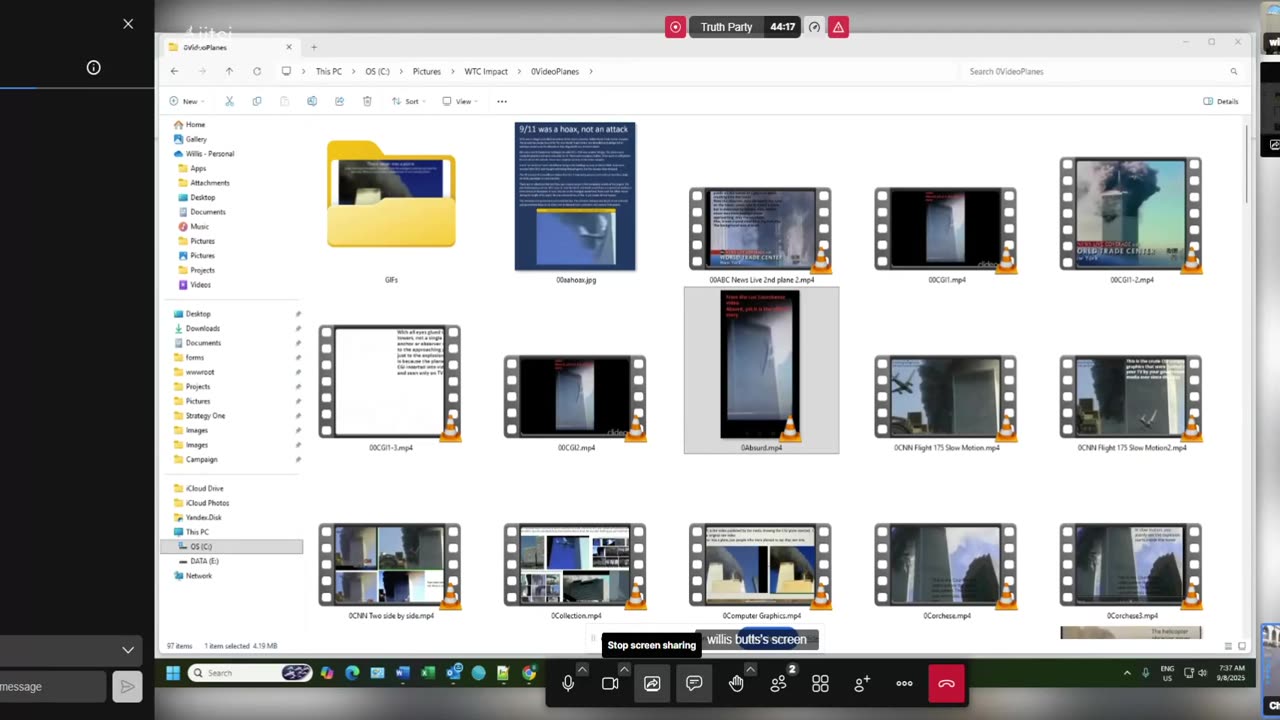Viewport: 1280px width, 720px height.
Task: Click WTC Impact in the address breadcrumb
Action: tap(486, 72)
